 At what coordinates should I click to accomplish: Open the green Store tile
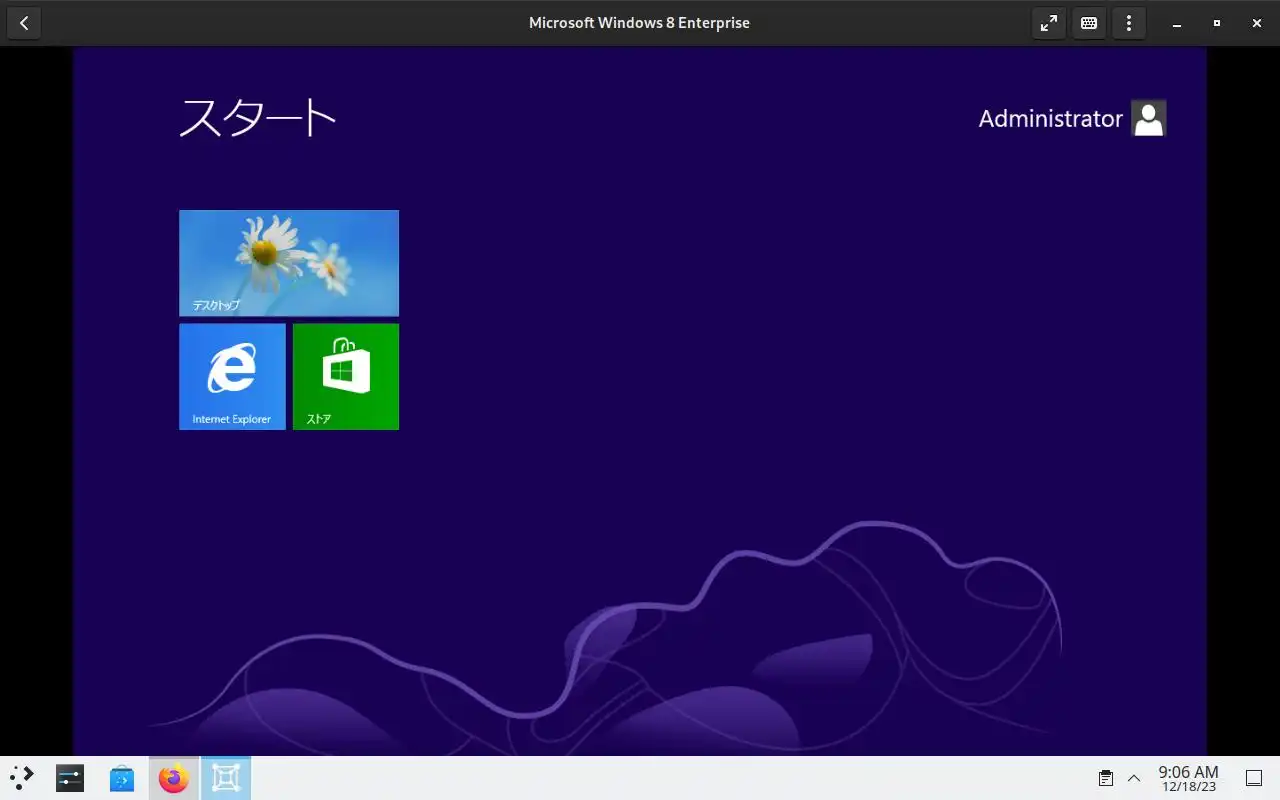[x=346, y=376]
